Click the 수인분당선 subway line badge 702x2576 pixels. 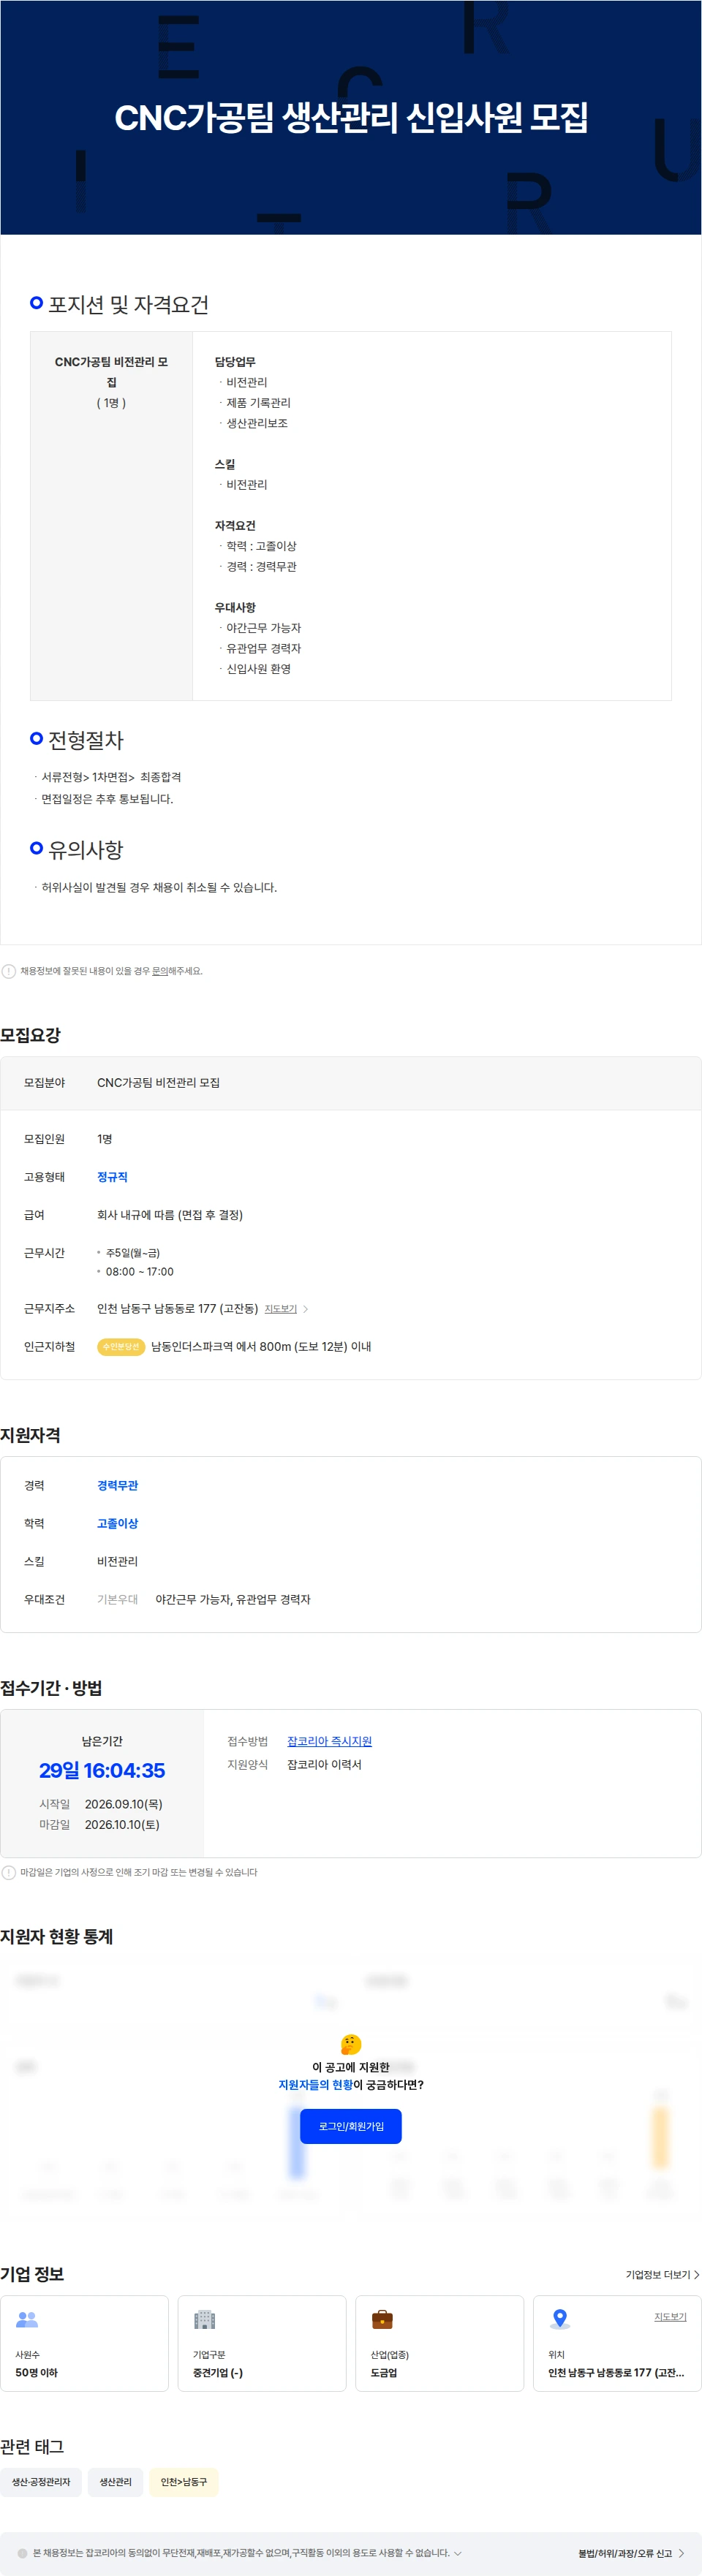point(121,1347)
